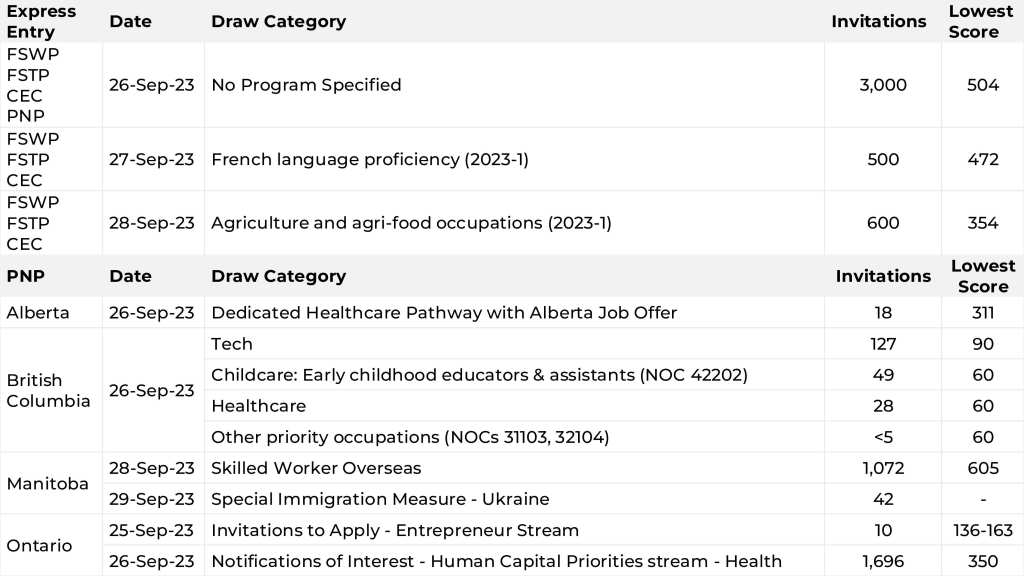Select the 1,696 invitations value
1024x576 pixels.
tap(883, 561)
